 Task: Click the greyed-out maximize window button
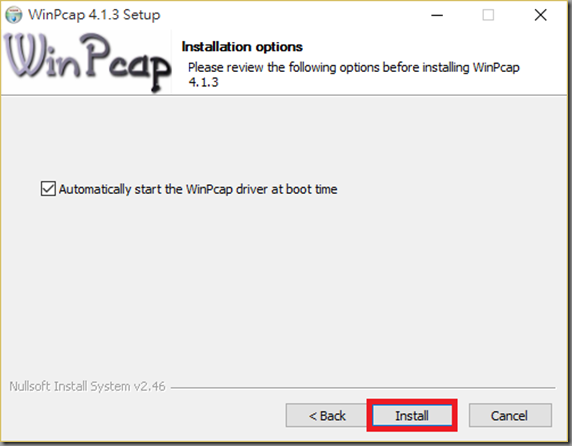click(x=488, y=15)
